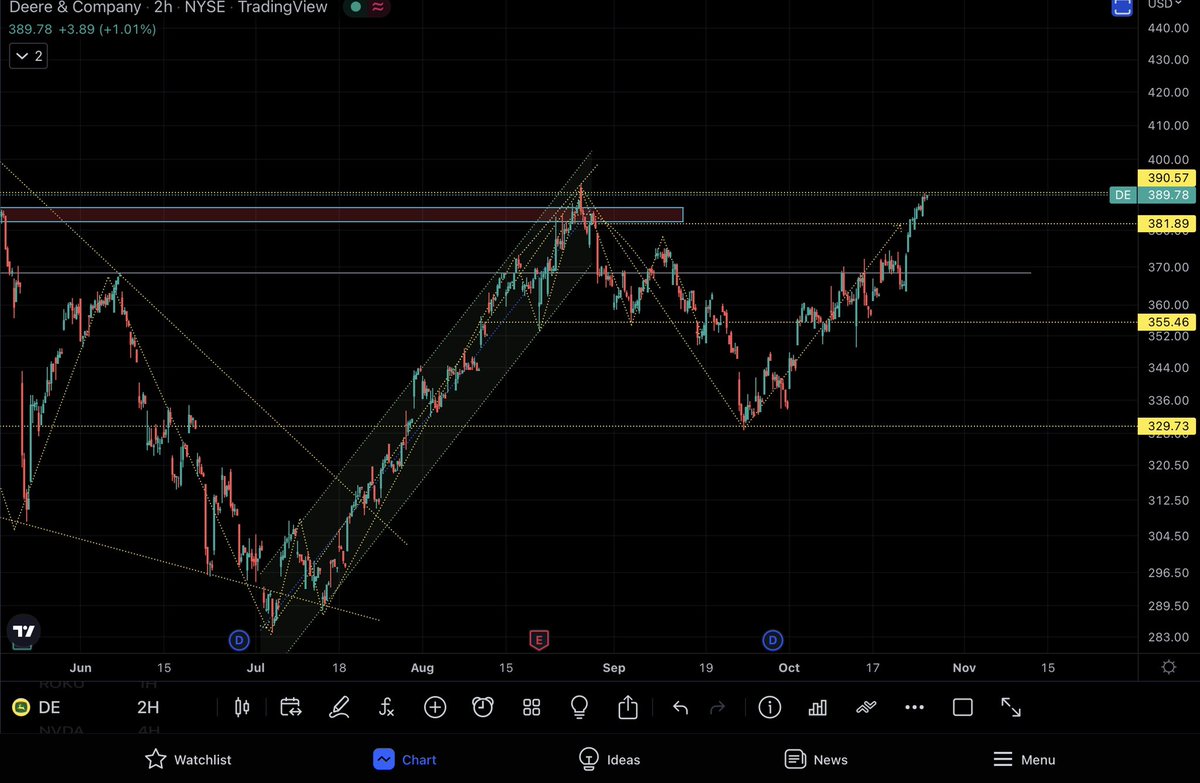
Task: Tap the Sep label on the time axis
Action: (x=613, y=667)
